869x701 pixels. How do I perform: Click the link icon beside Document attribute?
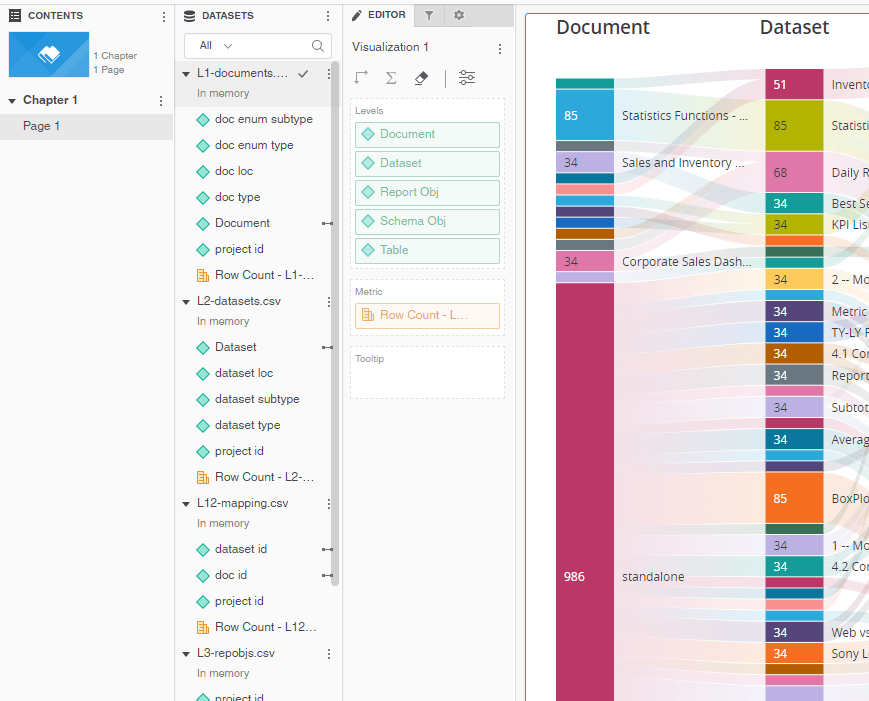coord(327,223)
